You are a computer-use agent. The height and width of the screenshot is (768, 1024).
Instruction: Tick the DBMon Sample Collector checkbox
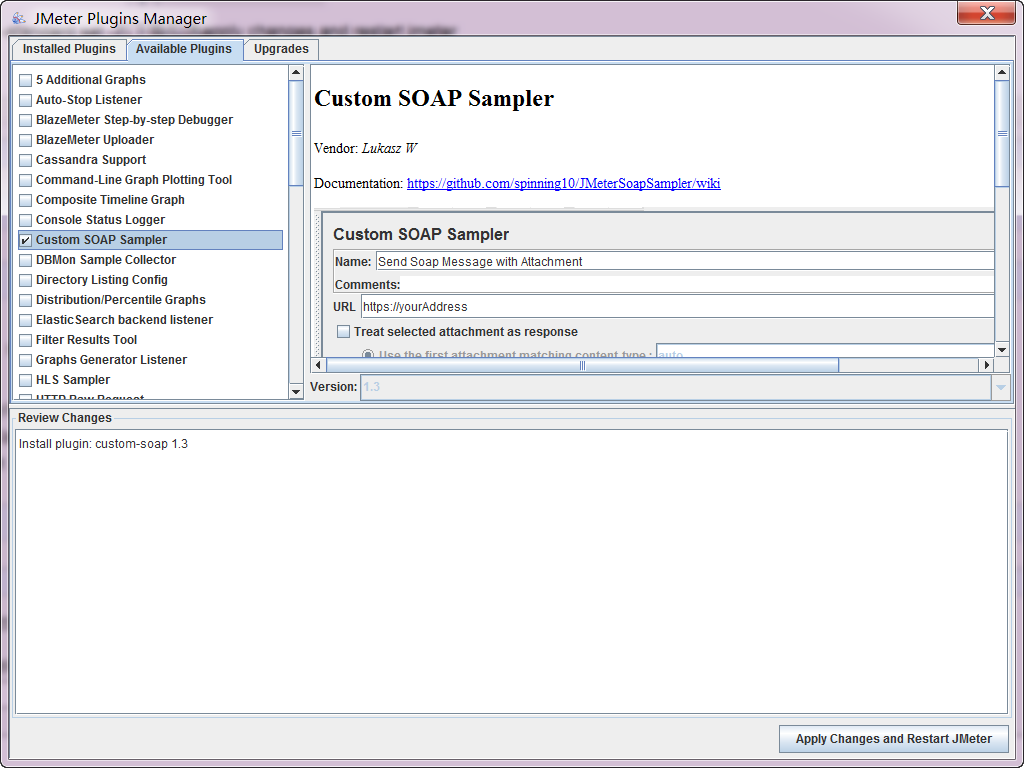[x=25, y=261]
